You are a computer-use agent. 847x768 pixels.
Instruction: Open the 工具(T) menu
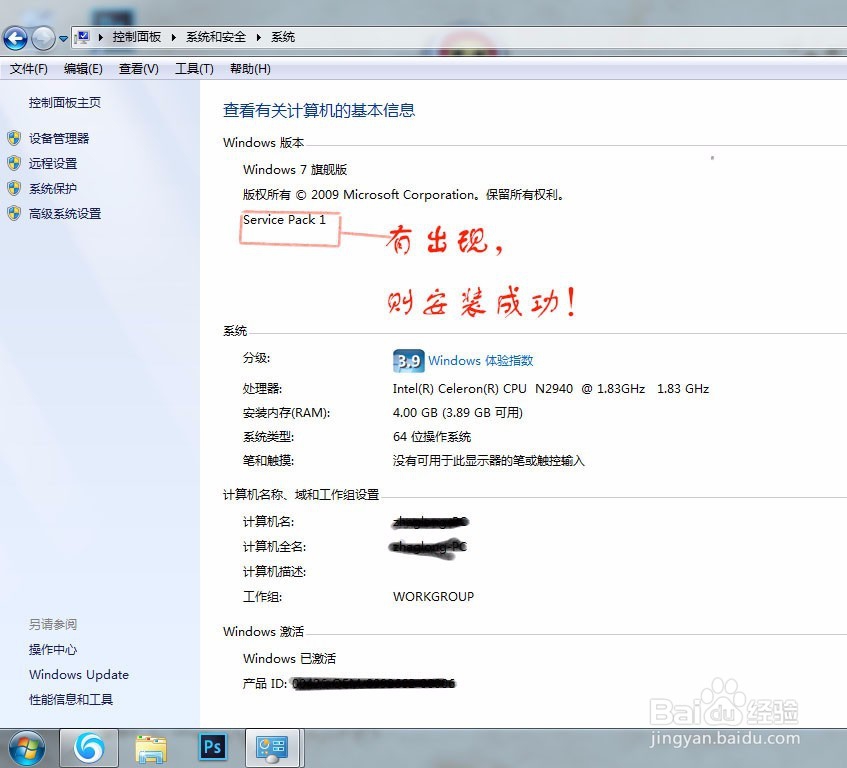[194, 69]
